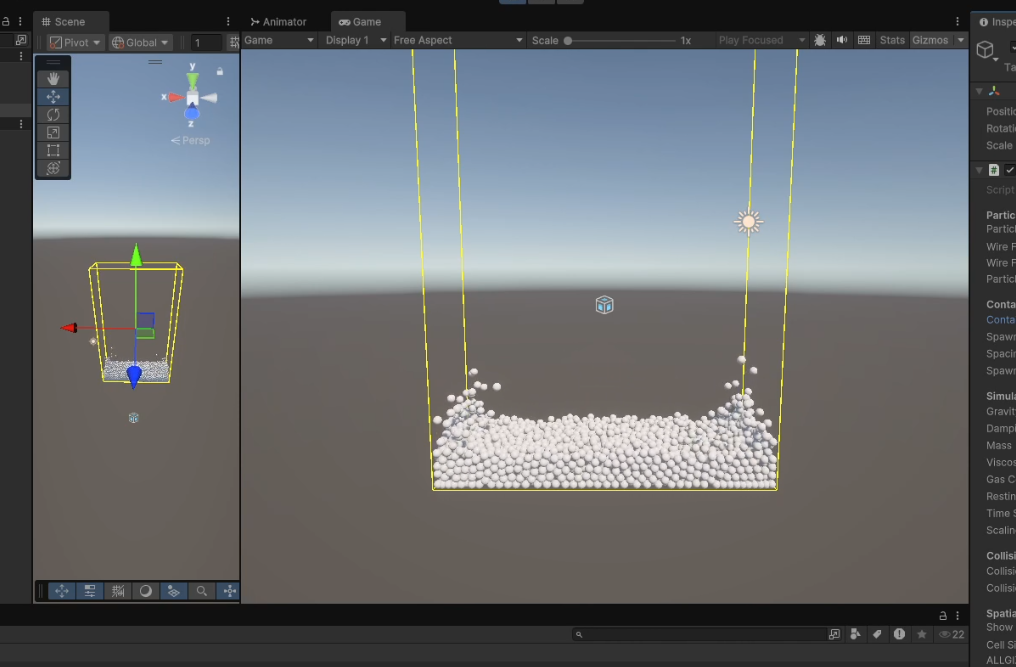This screenshot has width=1016, height=667.
Task: Collapse the Transform component foldout
Action: 979,91
